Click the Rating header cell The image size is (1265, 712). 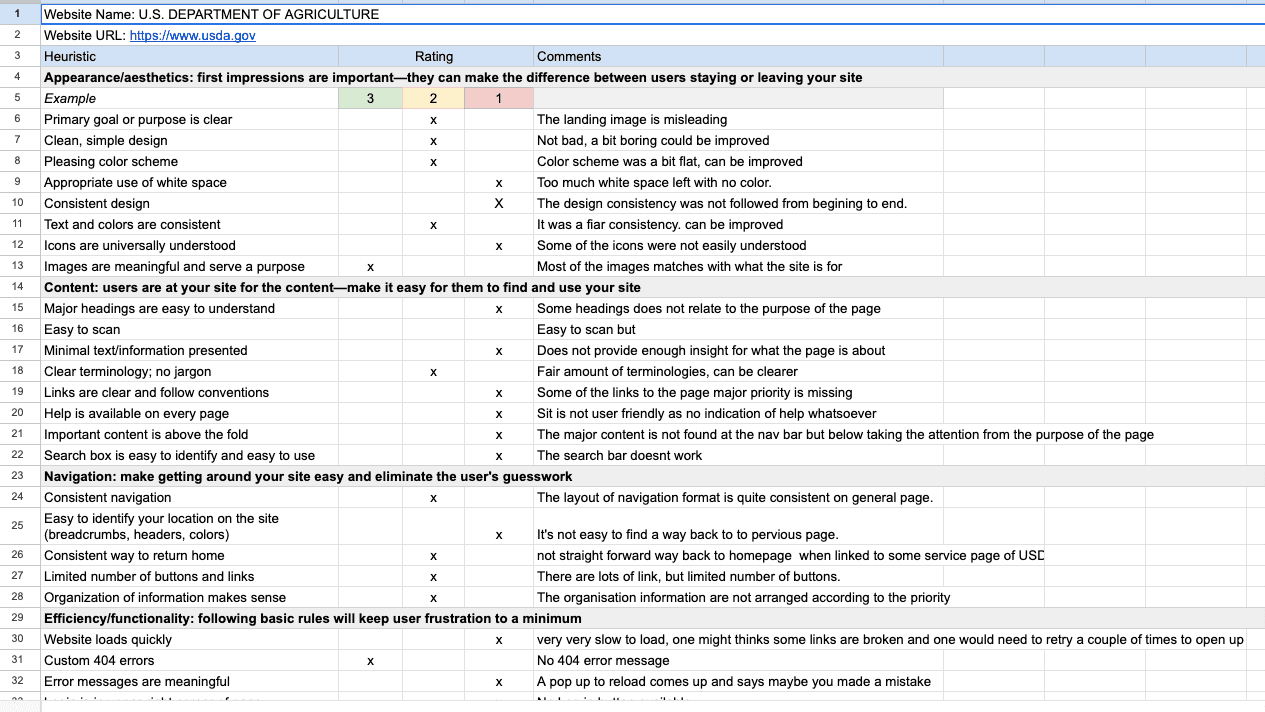tap(434, 56)
